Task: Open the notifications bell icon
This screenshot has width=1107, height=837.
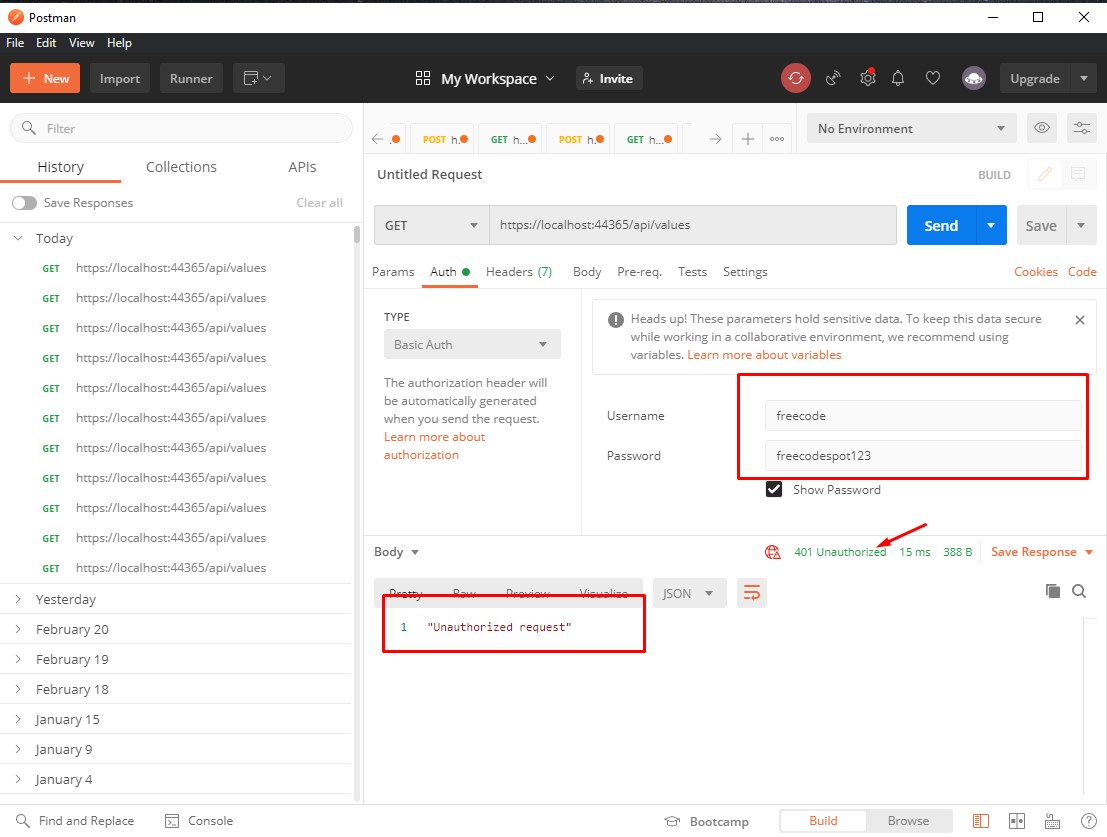Action: [898, 78]
